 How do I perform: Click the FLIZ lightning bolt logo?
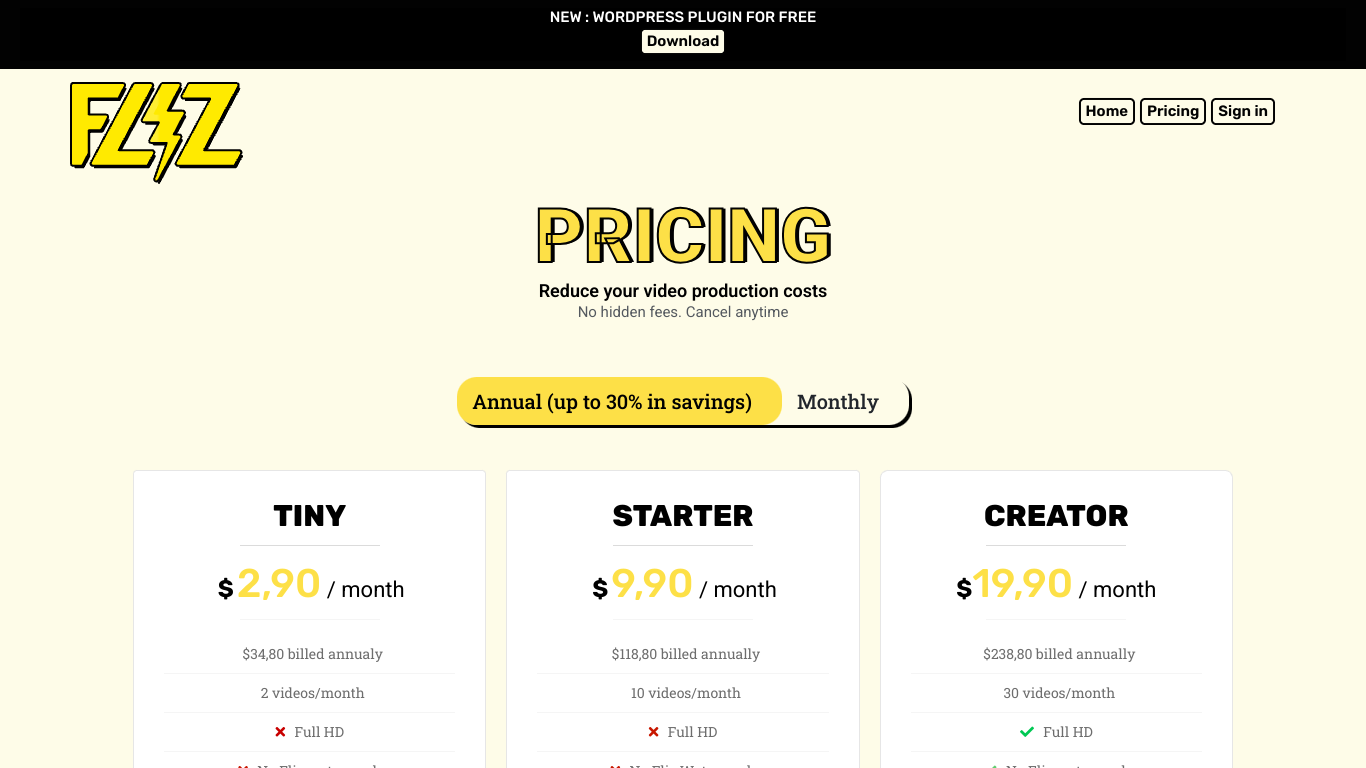[156, 132]
